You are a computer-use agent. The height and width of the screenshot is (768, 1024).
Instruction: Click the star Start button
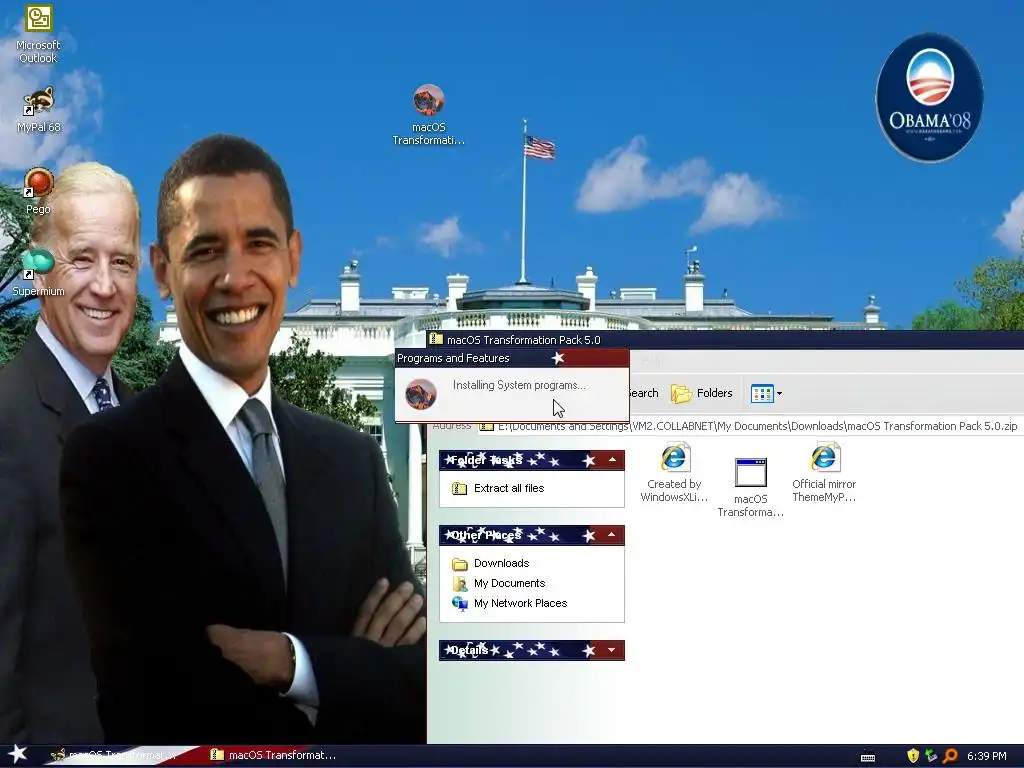coord(17,754)
